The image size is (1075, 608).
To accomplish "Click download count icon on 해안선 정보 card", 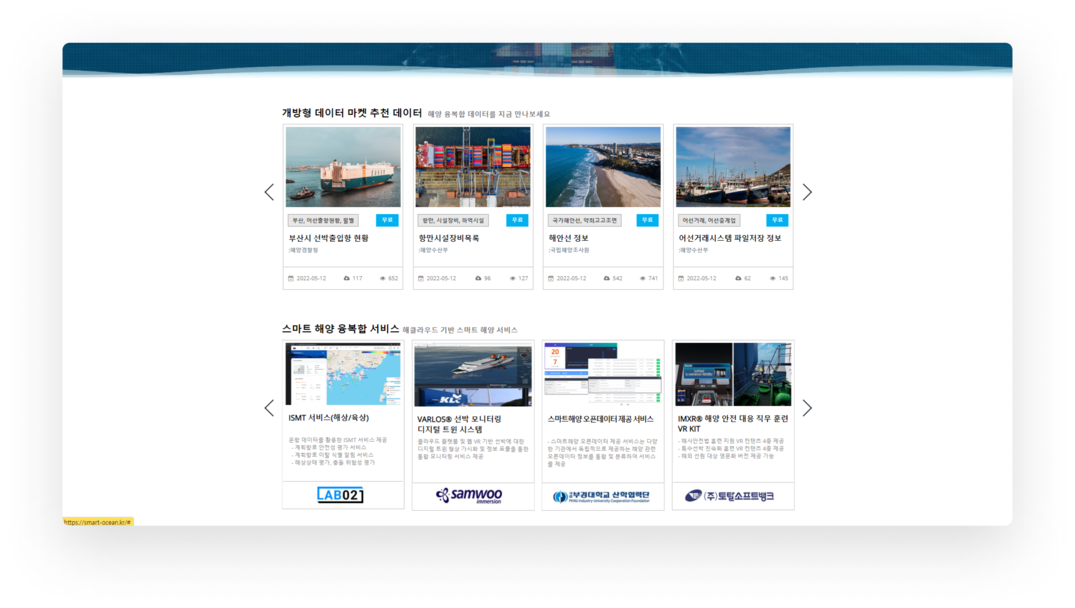I will click(607, 278).
